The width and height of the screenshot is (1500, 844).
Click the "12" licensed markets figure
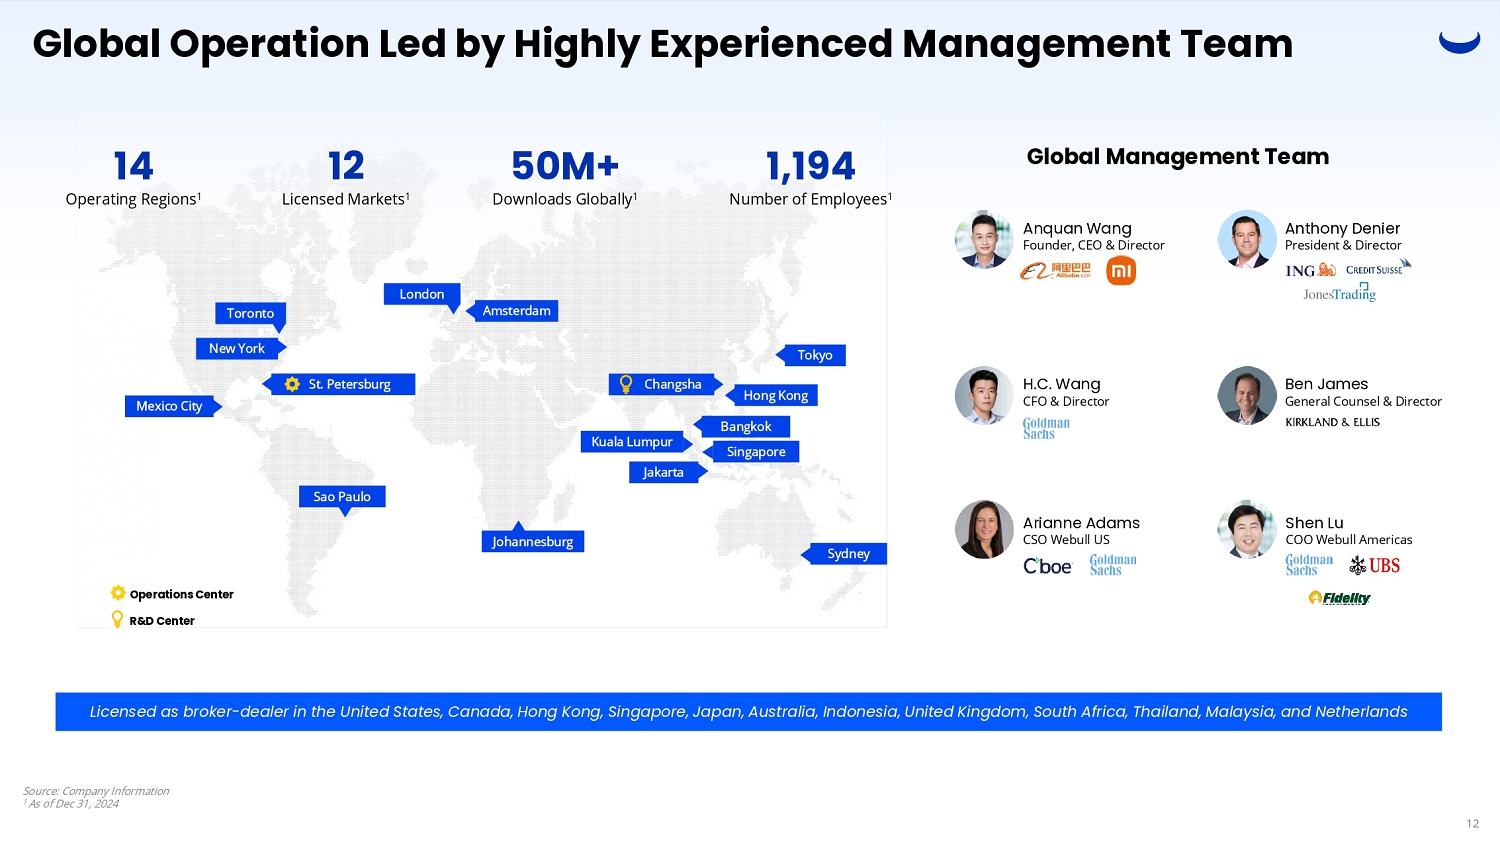[x=346, y=166]
